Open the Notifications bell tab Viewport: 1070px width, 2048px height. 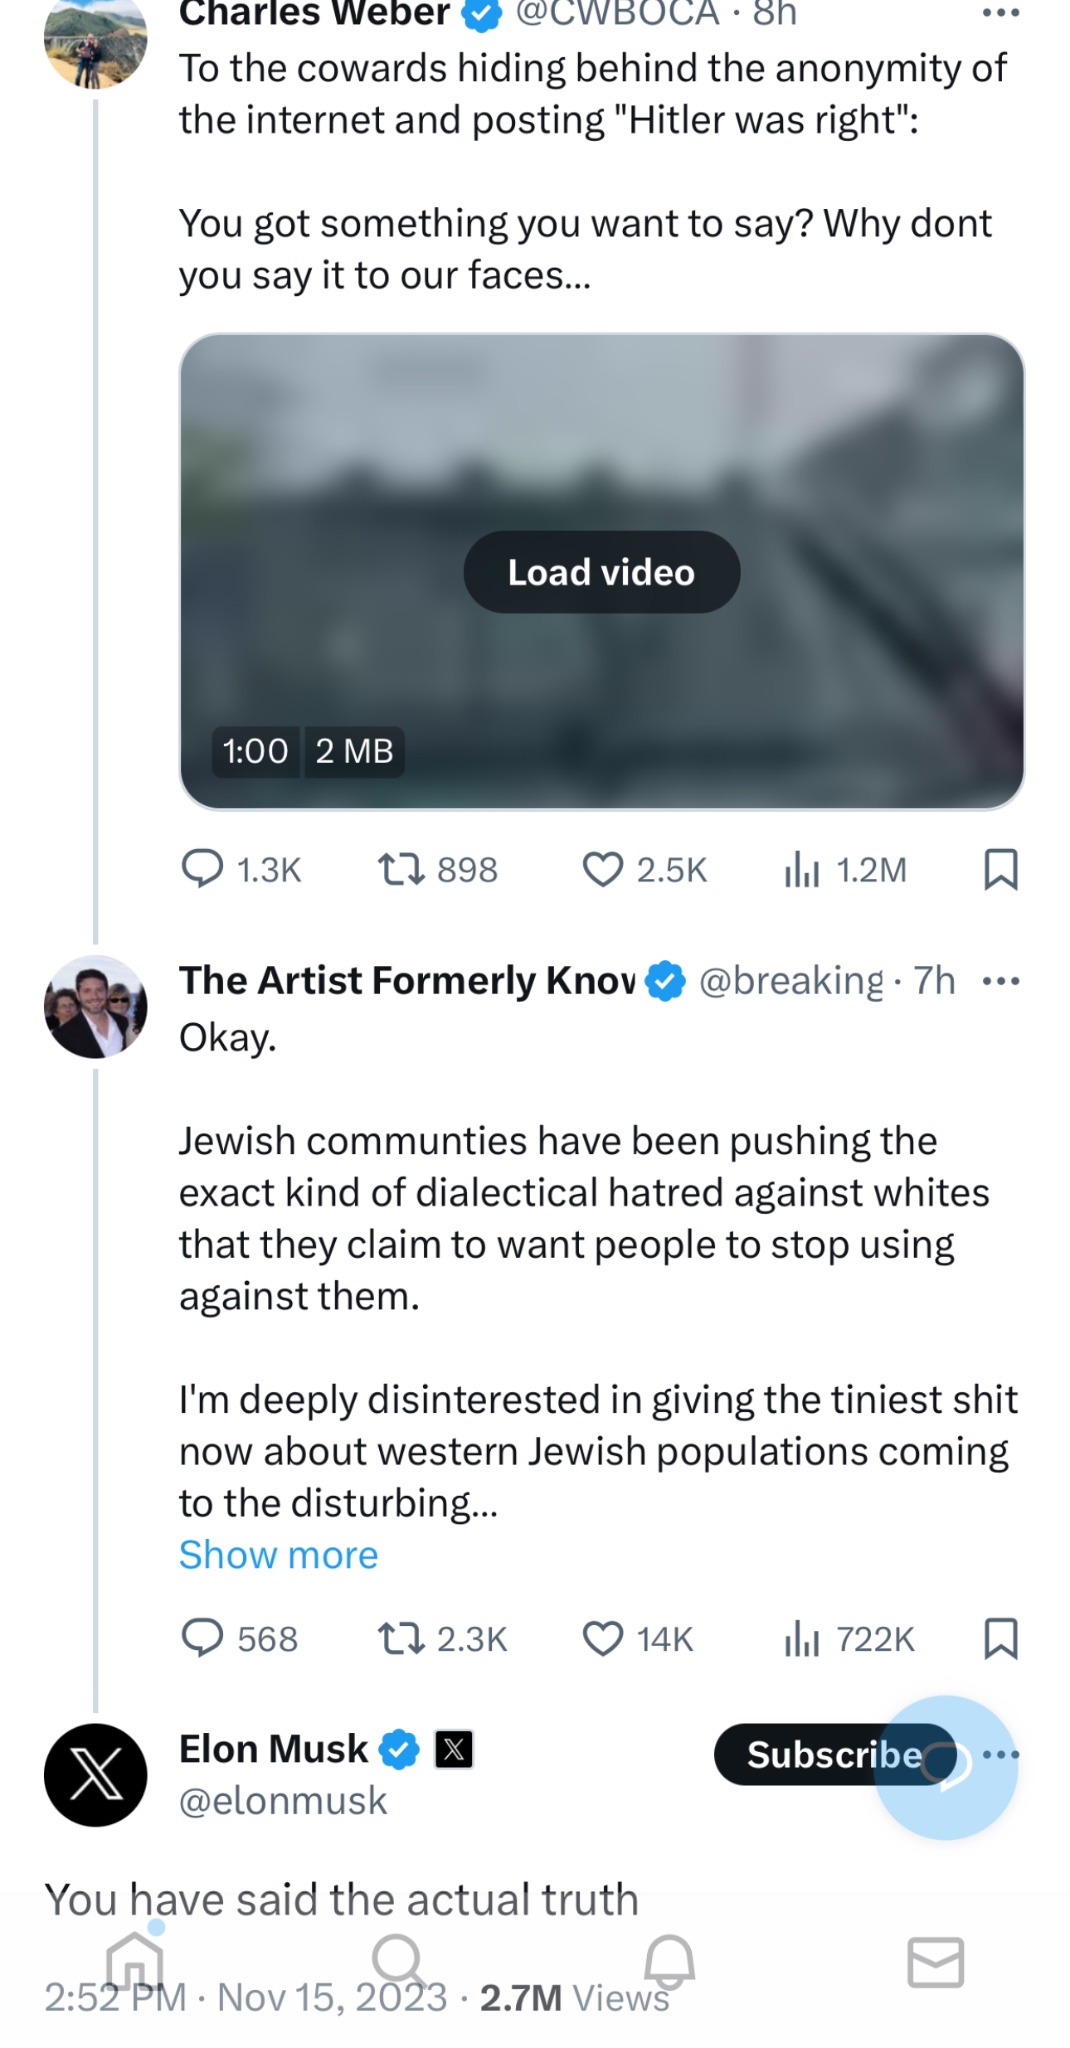[x=668, y=1960]
